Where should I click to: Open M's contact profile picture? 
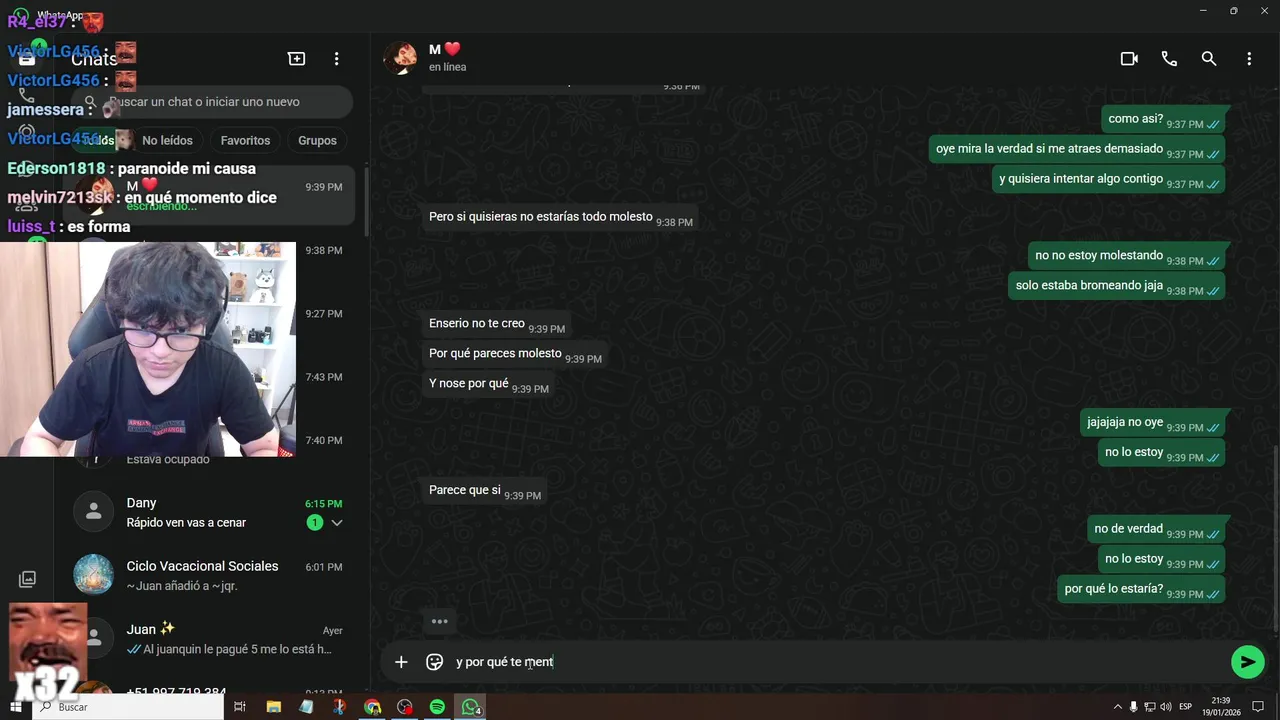pyautogui.click(x=401, y=58)
